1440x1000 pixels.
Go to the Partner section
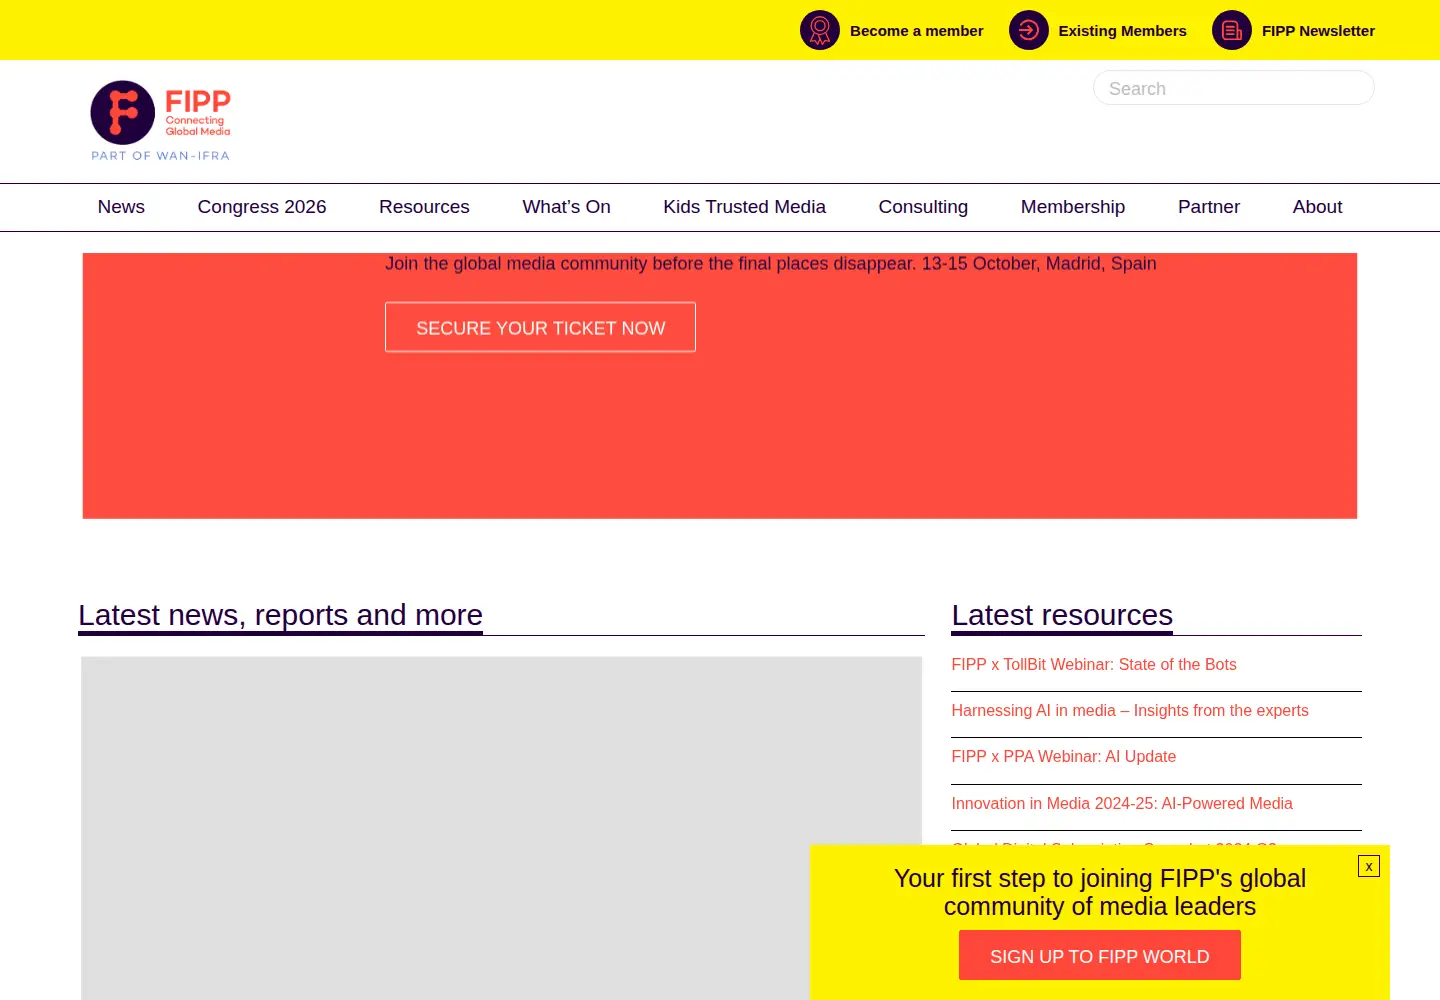1209,207
